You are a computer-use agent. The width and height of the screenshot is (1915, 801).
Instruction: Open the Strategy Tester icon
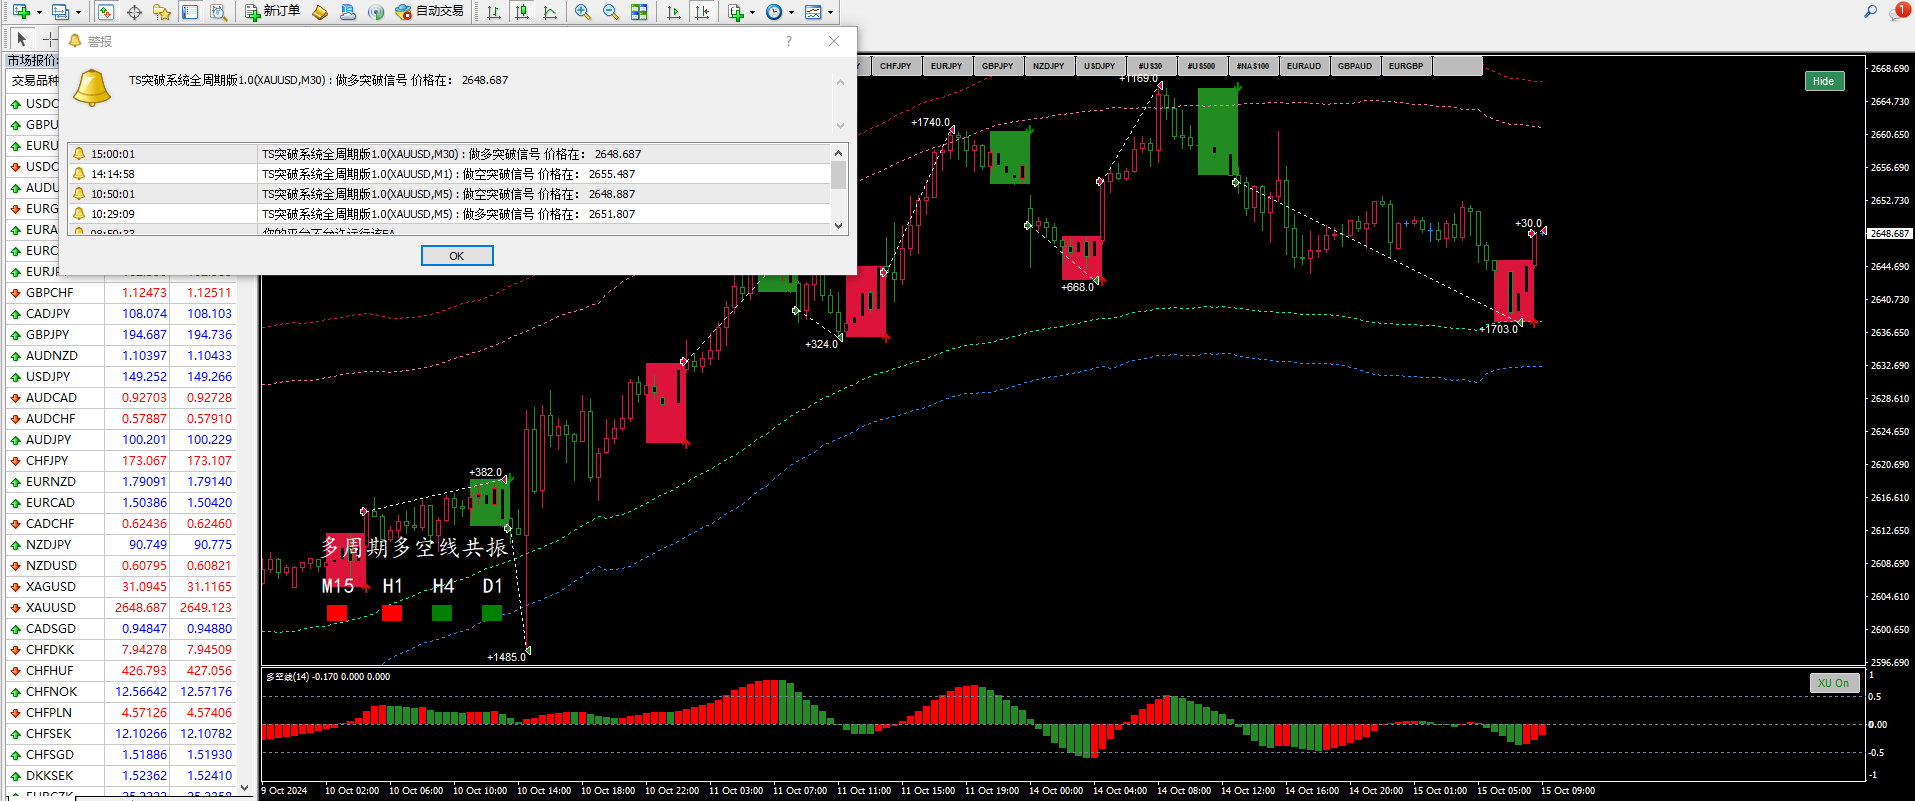click(218, 12)
